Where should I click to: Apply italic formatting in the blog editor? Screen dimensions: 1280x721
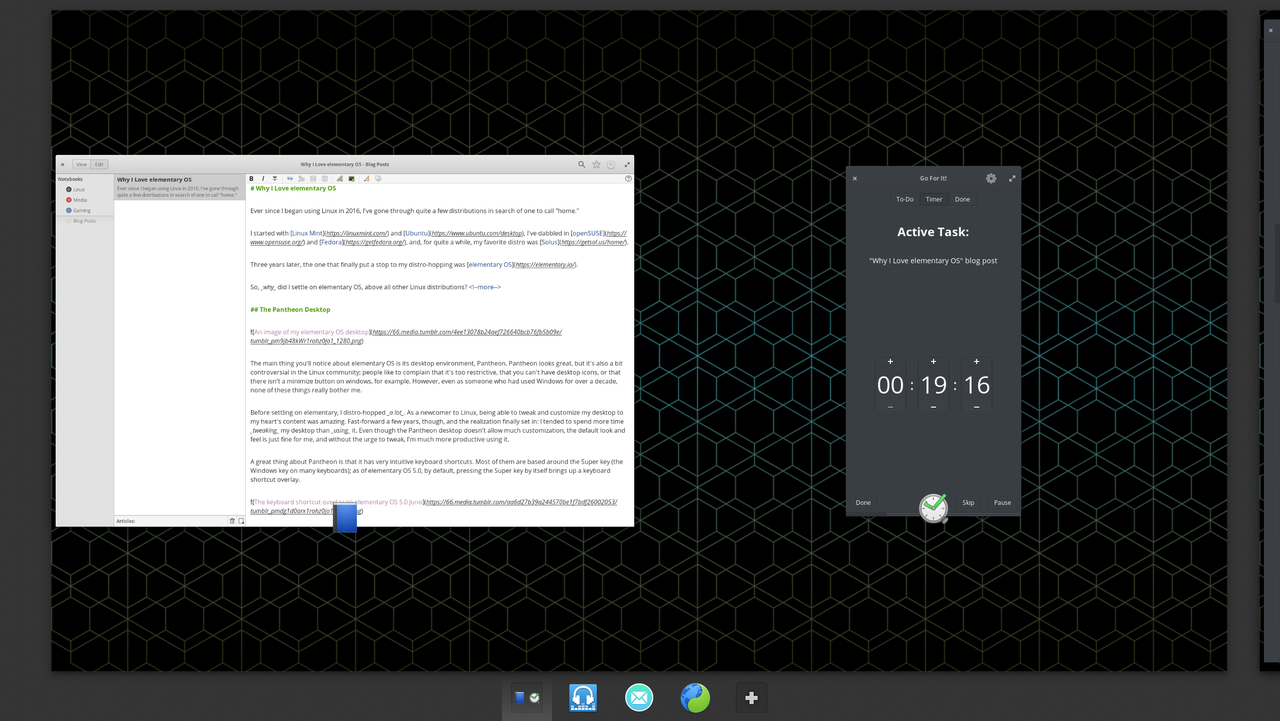[x=263, y=179]
